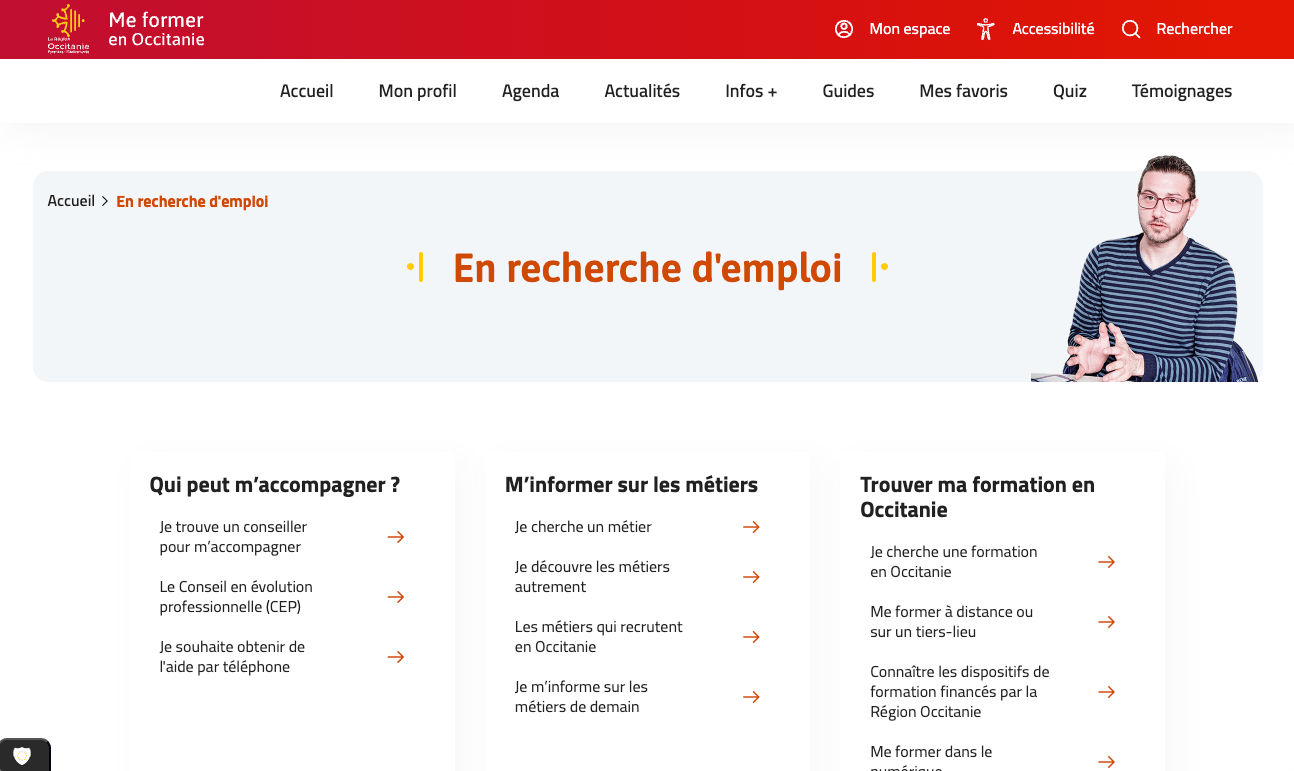This screenshot has width=1294, height=771.
Task: Open Me former à distance link
Action: [951, 622]
